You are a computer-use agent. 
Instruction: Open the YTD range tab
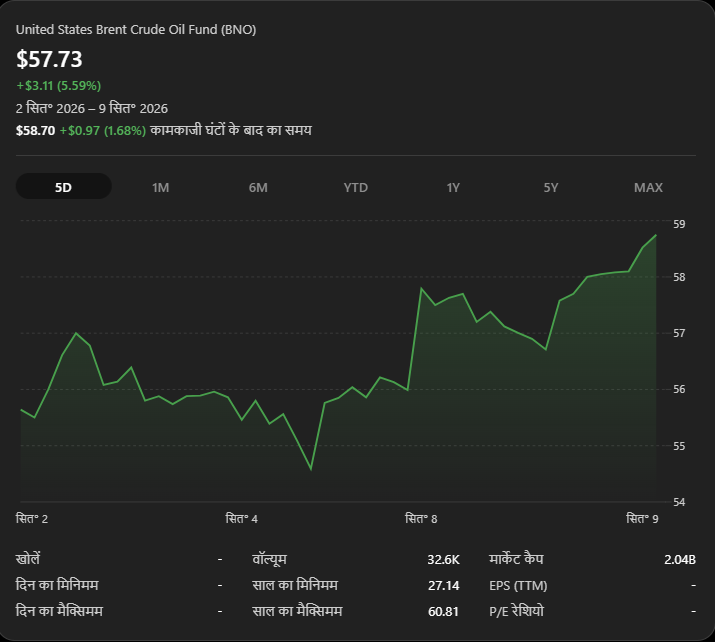point(356,187)
